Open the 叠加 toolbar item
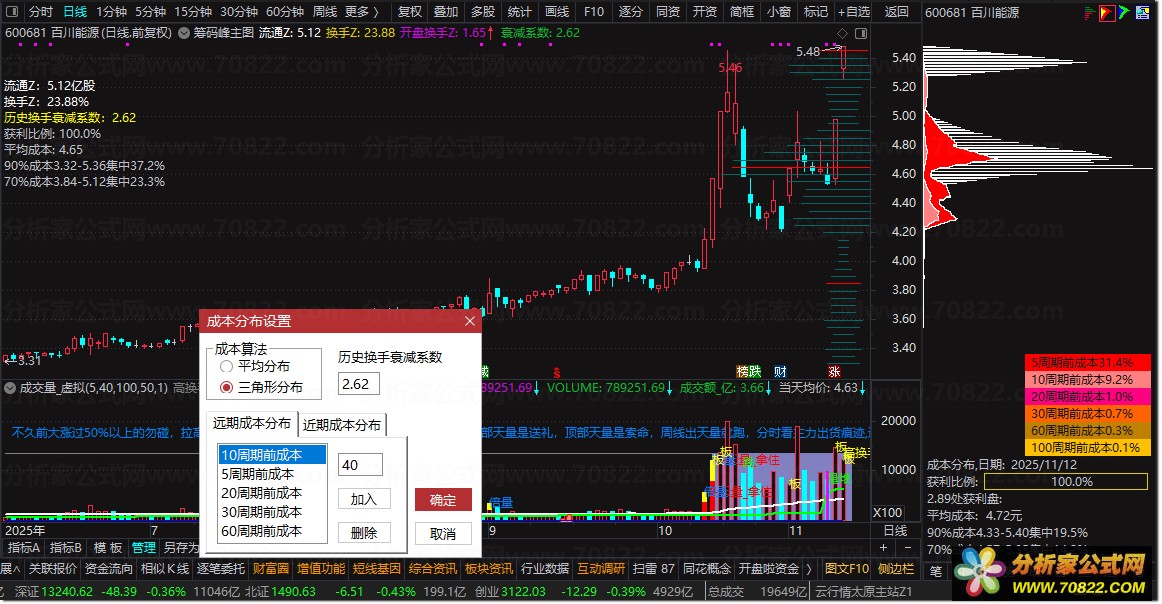This screenshot has height=604, width=1162. pos(446,12)
